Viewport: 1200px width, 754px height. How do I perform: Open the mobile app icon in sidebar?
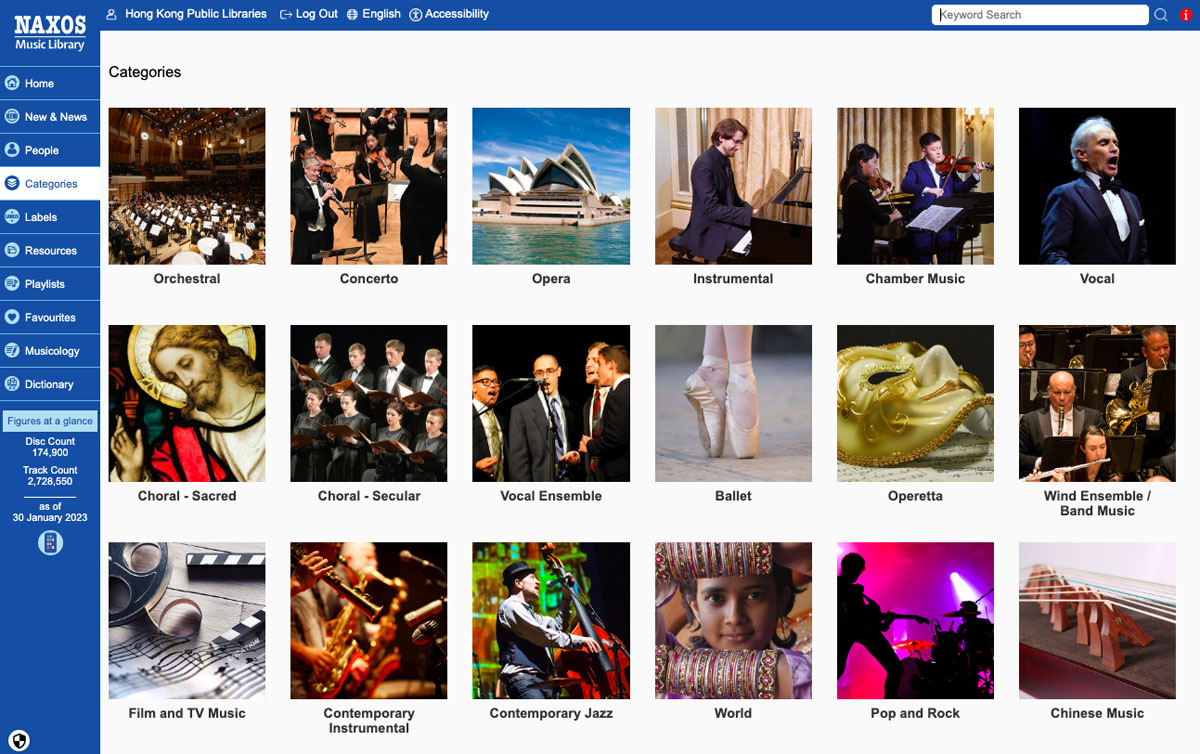click(x=50, y=543)
